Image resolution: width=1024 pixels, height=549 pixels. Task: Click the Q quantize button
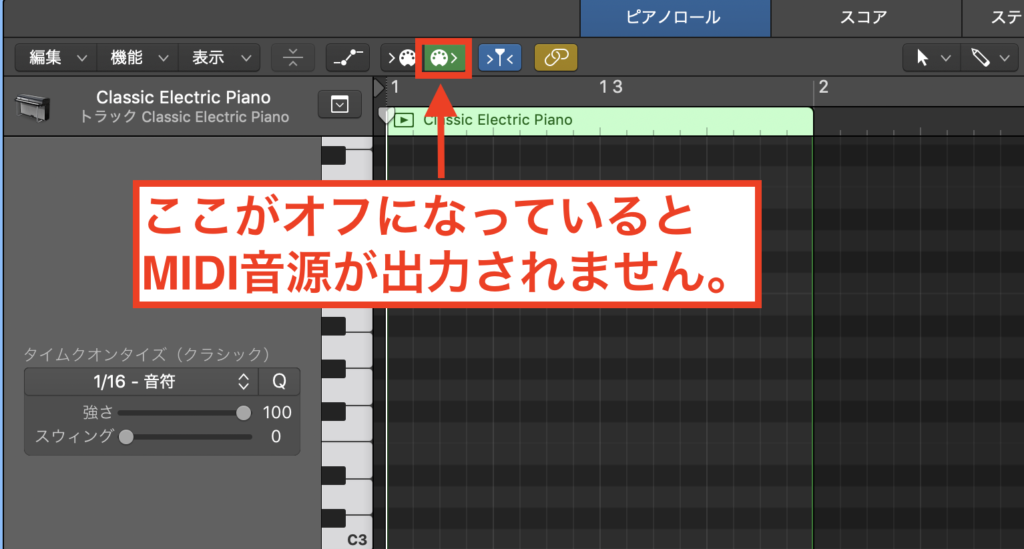[280, 382]
